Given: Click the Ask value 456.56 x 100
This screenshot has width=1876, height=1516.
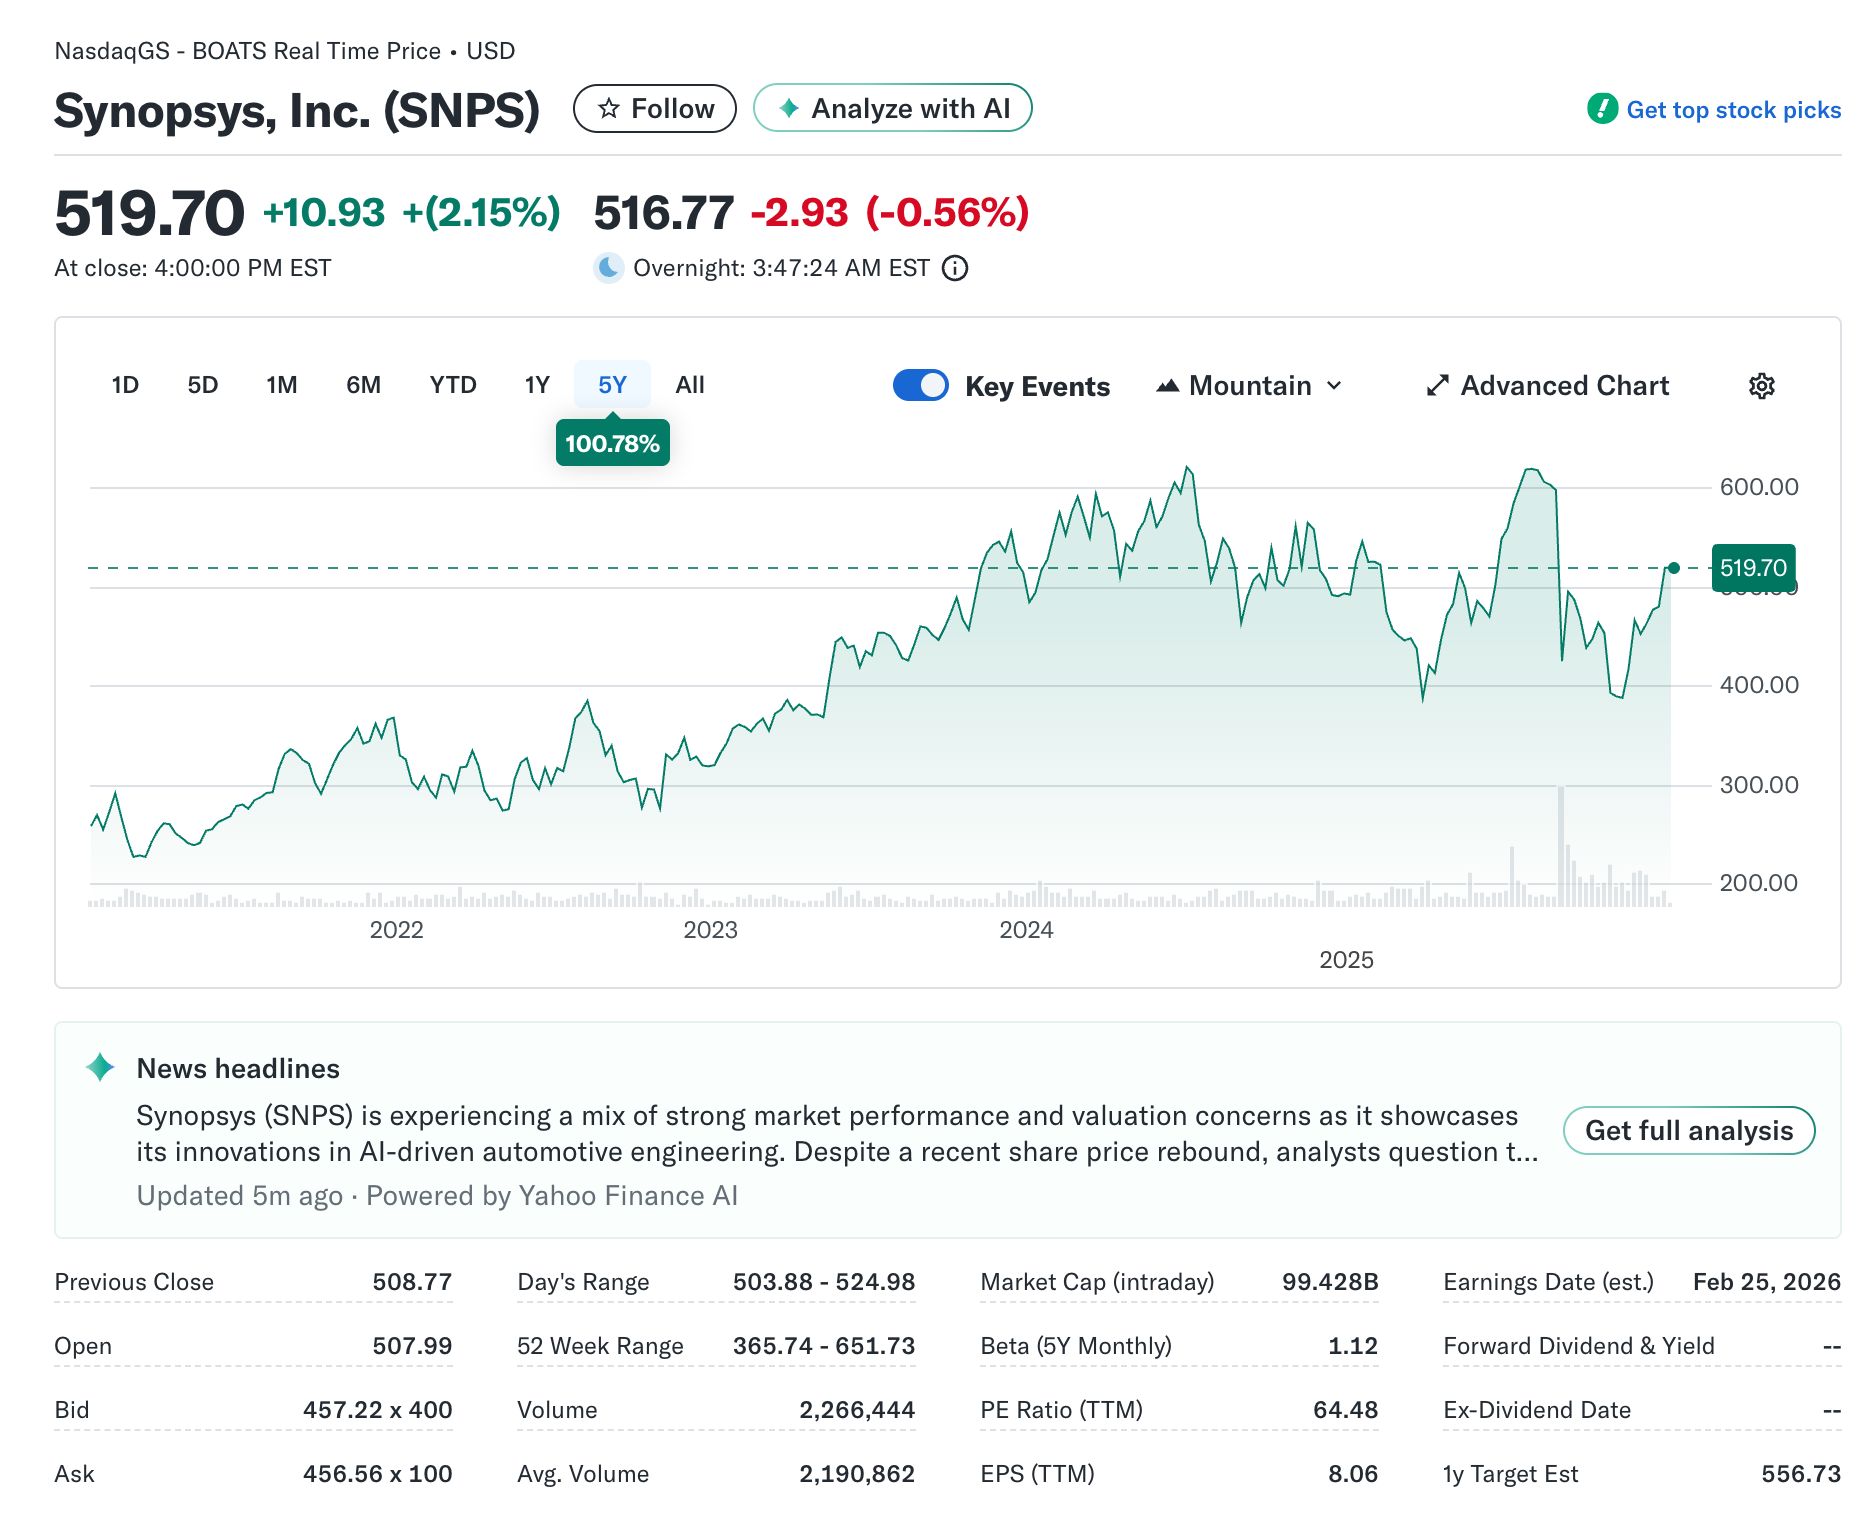Looking at the screenshot, I should point(377,1474).
